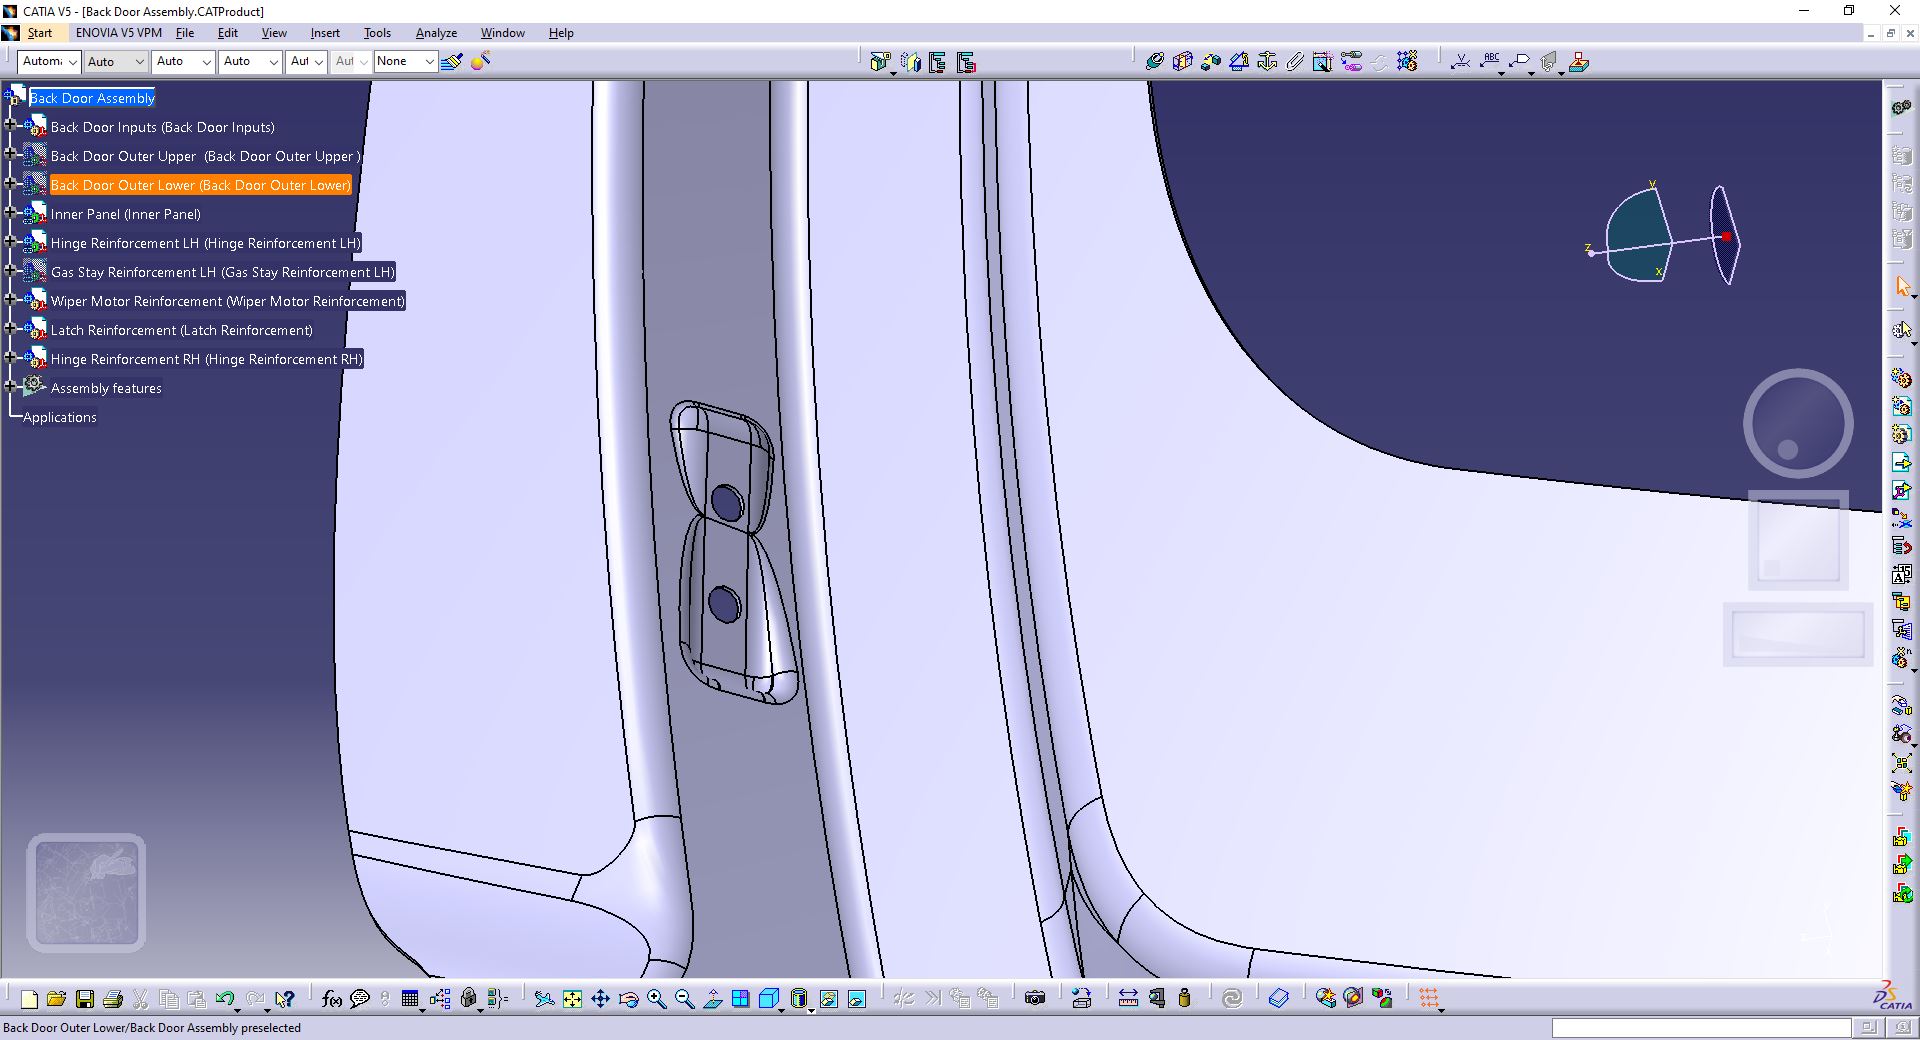Image resolution: width=1920 pixels, height=1040 pixels.
Task: Toggle the Normal View icon
Action: (713, 999)
